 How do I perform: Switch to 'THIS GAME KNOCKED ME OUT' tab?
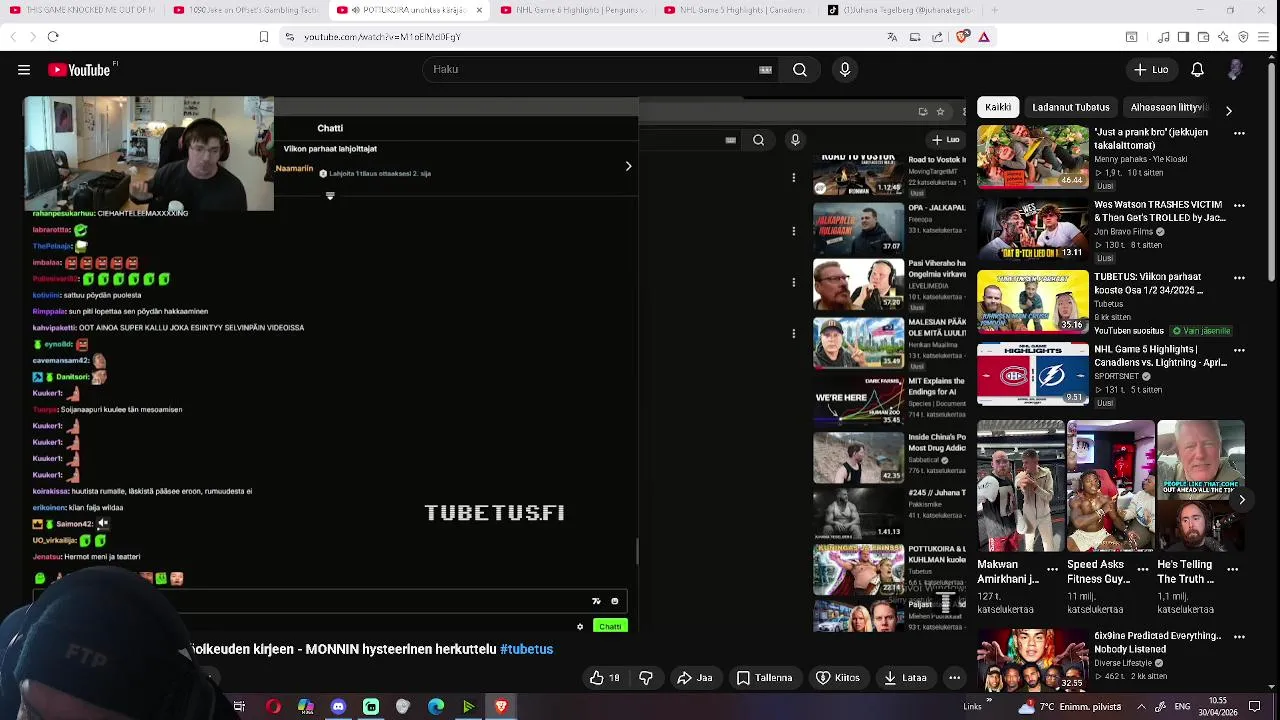tap(82, 10)
